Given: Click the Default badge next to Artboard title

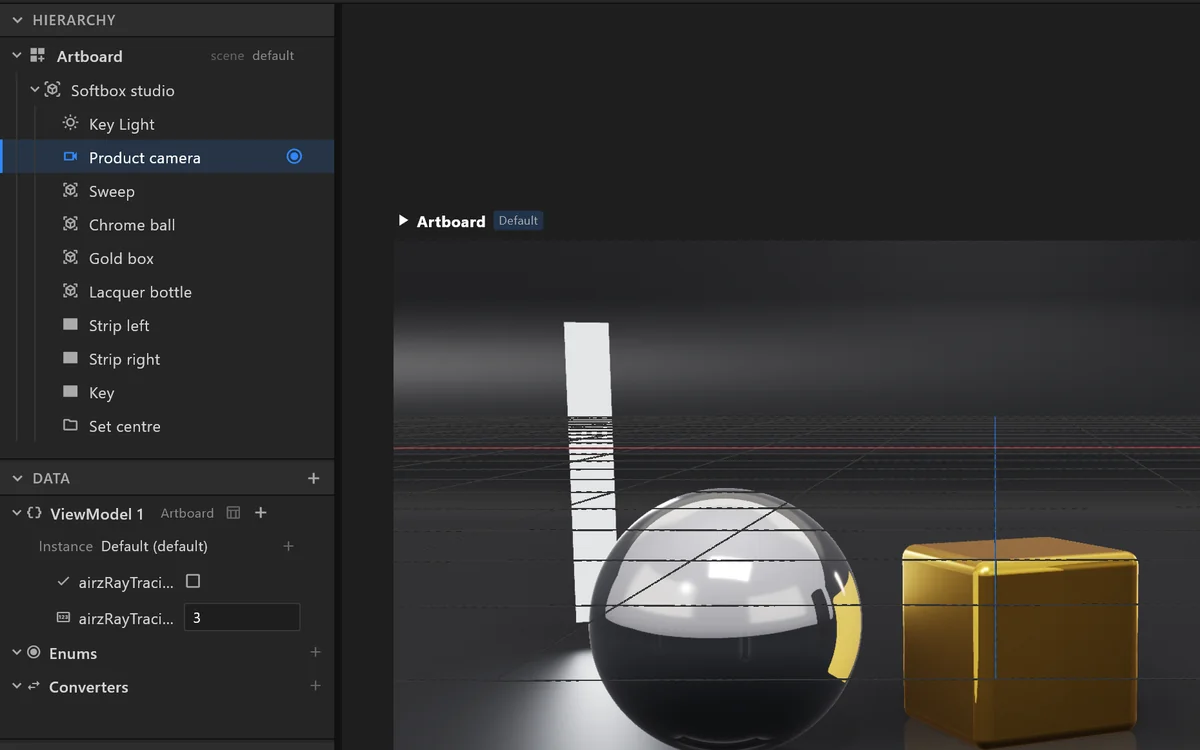Looking at the screenshot, I should 518,220.
